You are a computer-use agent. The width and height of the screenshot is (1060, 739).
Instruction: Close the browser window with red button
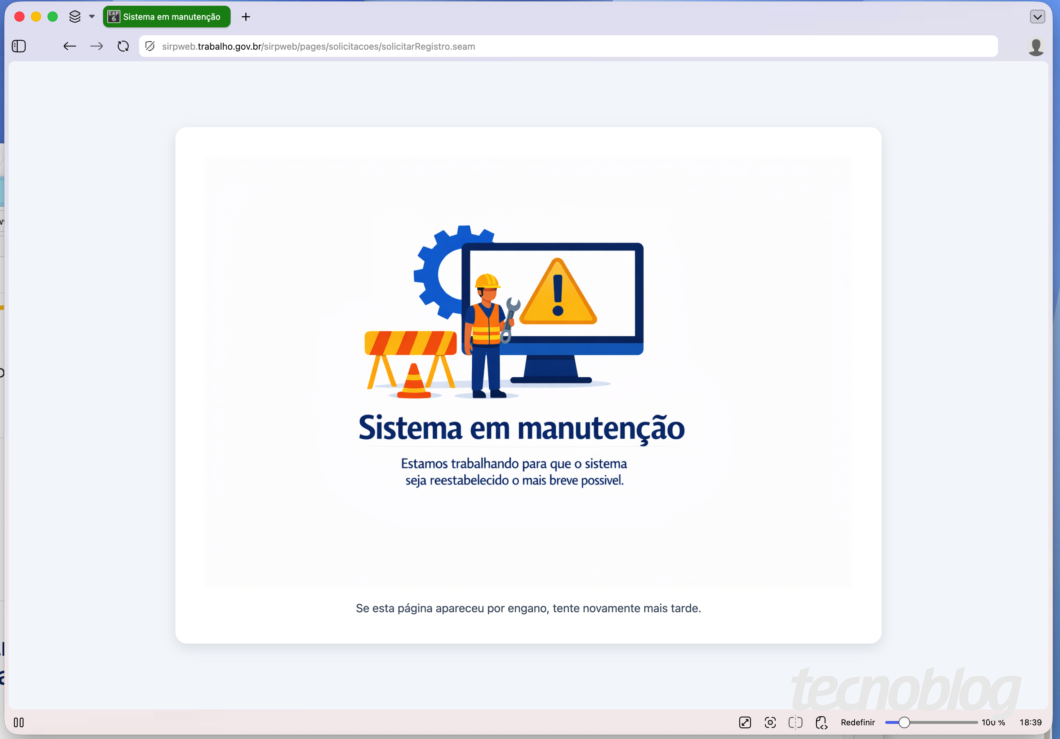coord(20,16)
